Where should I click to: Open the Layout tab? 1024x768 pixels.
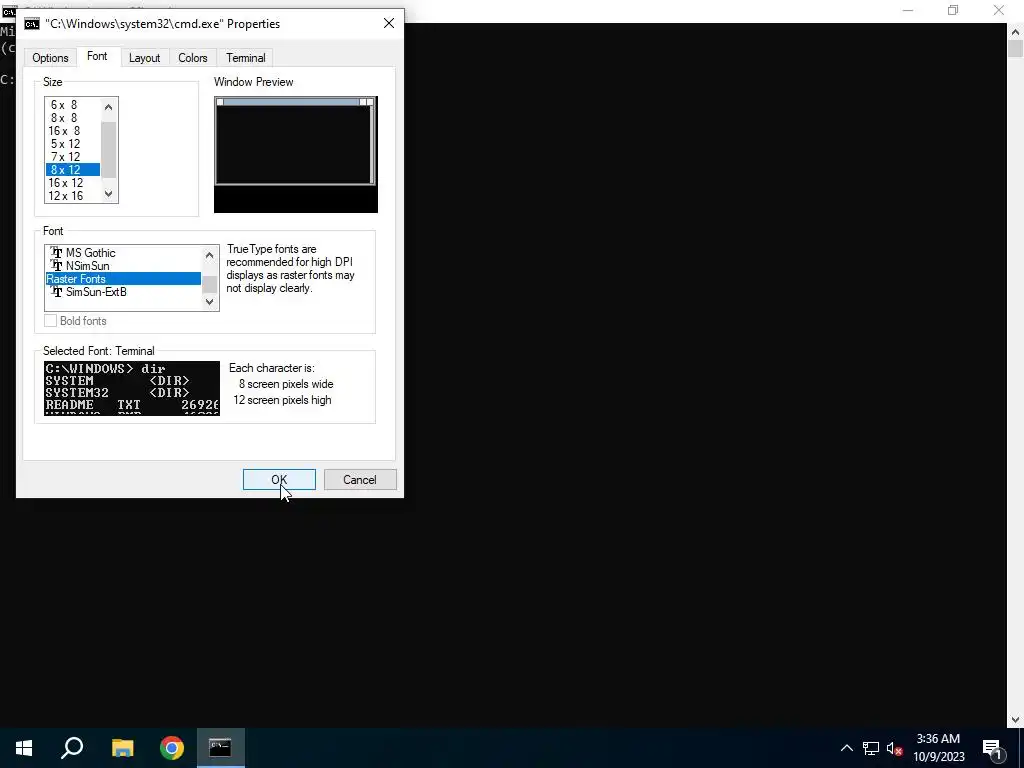144,57
